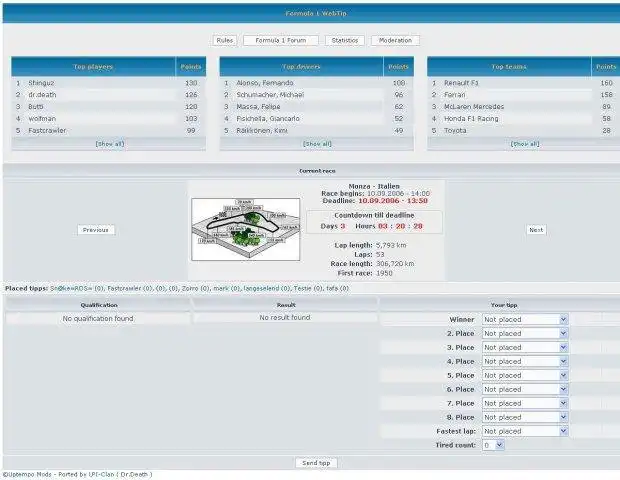Click team Ferrari
Screen dimensions: 620x480
[x=455, y=95]
